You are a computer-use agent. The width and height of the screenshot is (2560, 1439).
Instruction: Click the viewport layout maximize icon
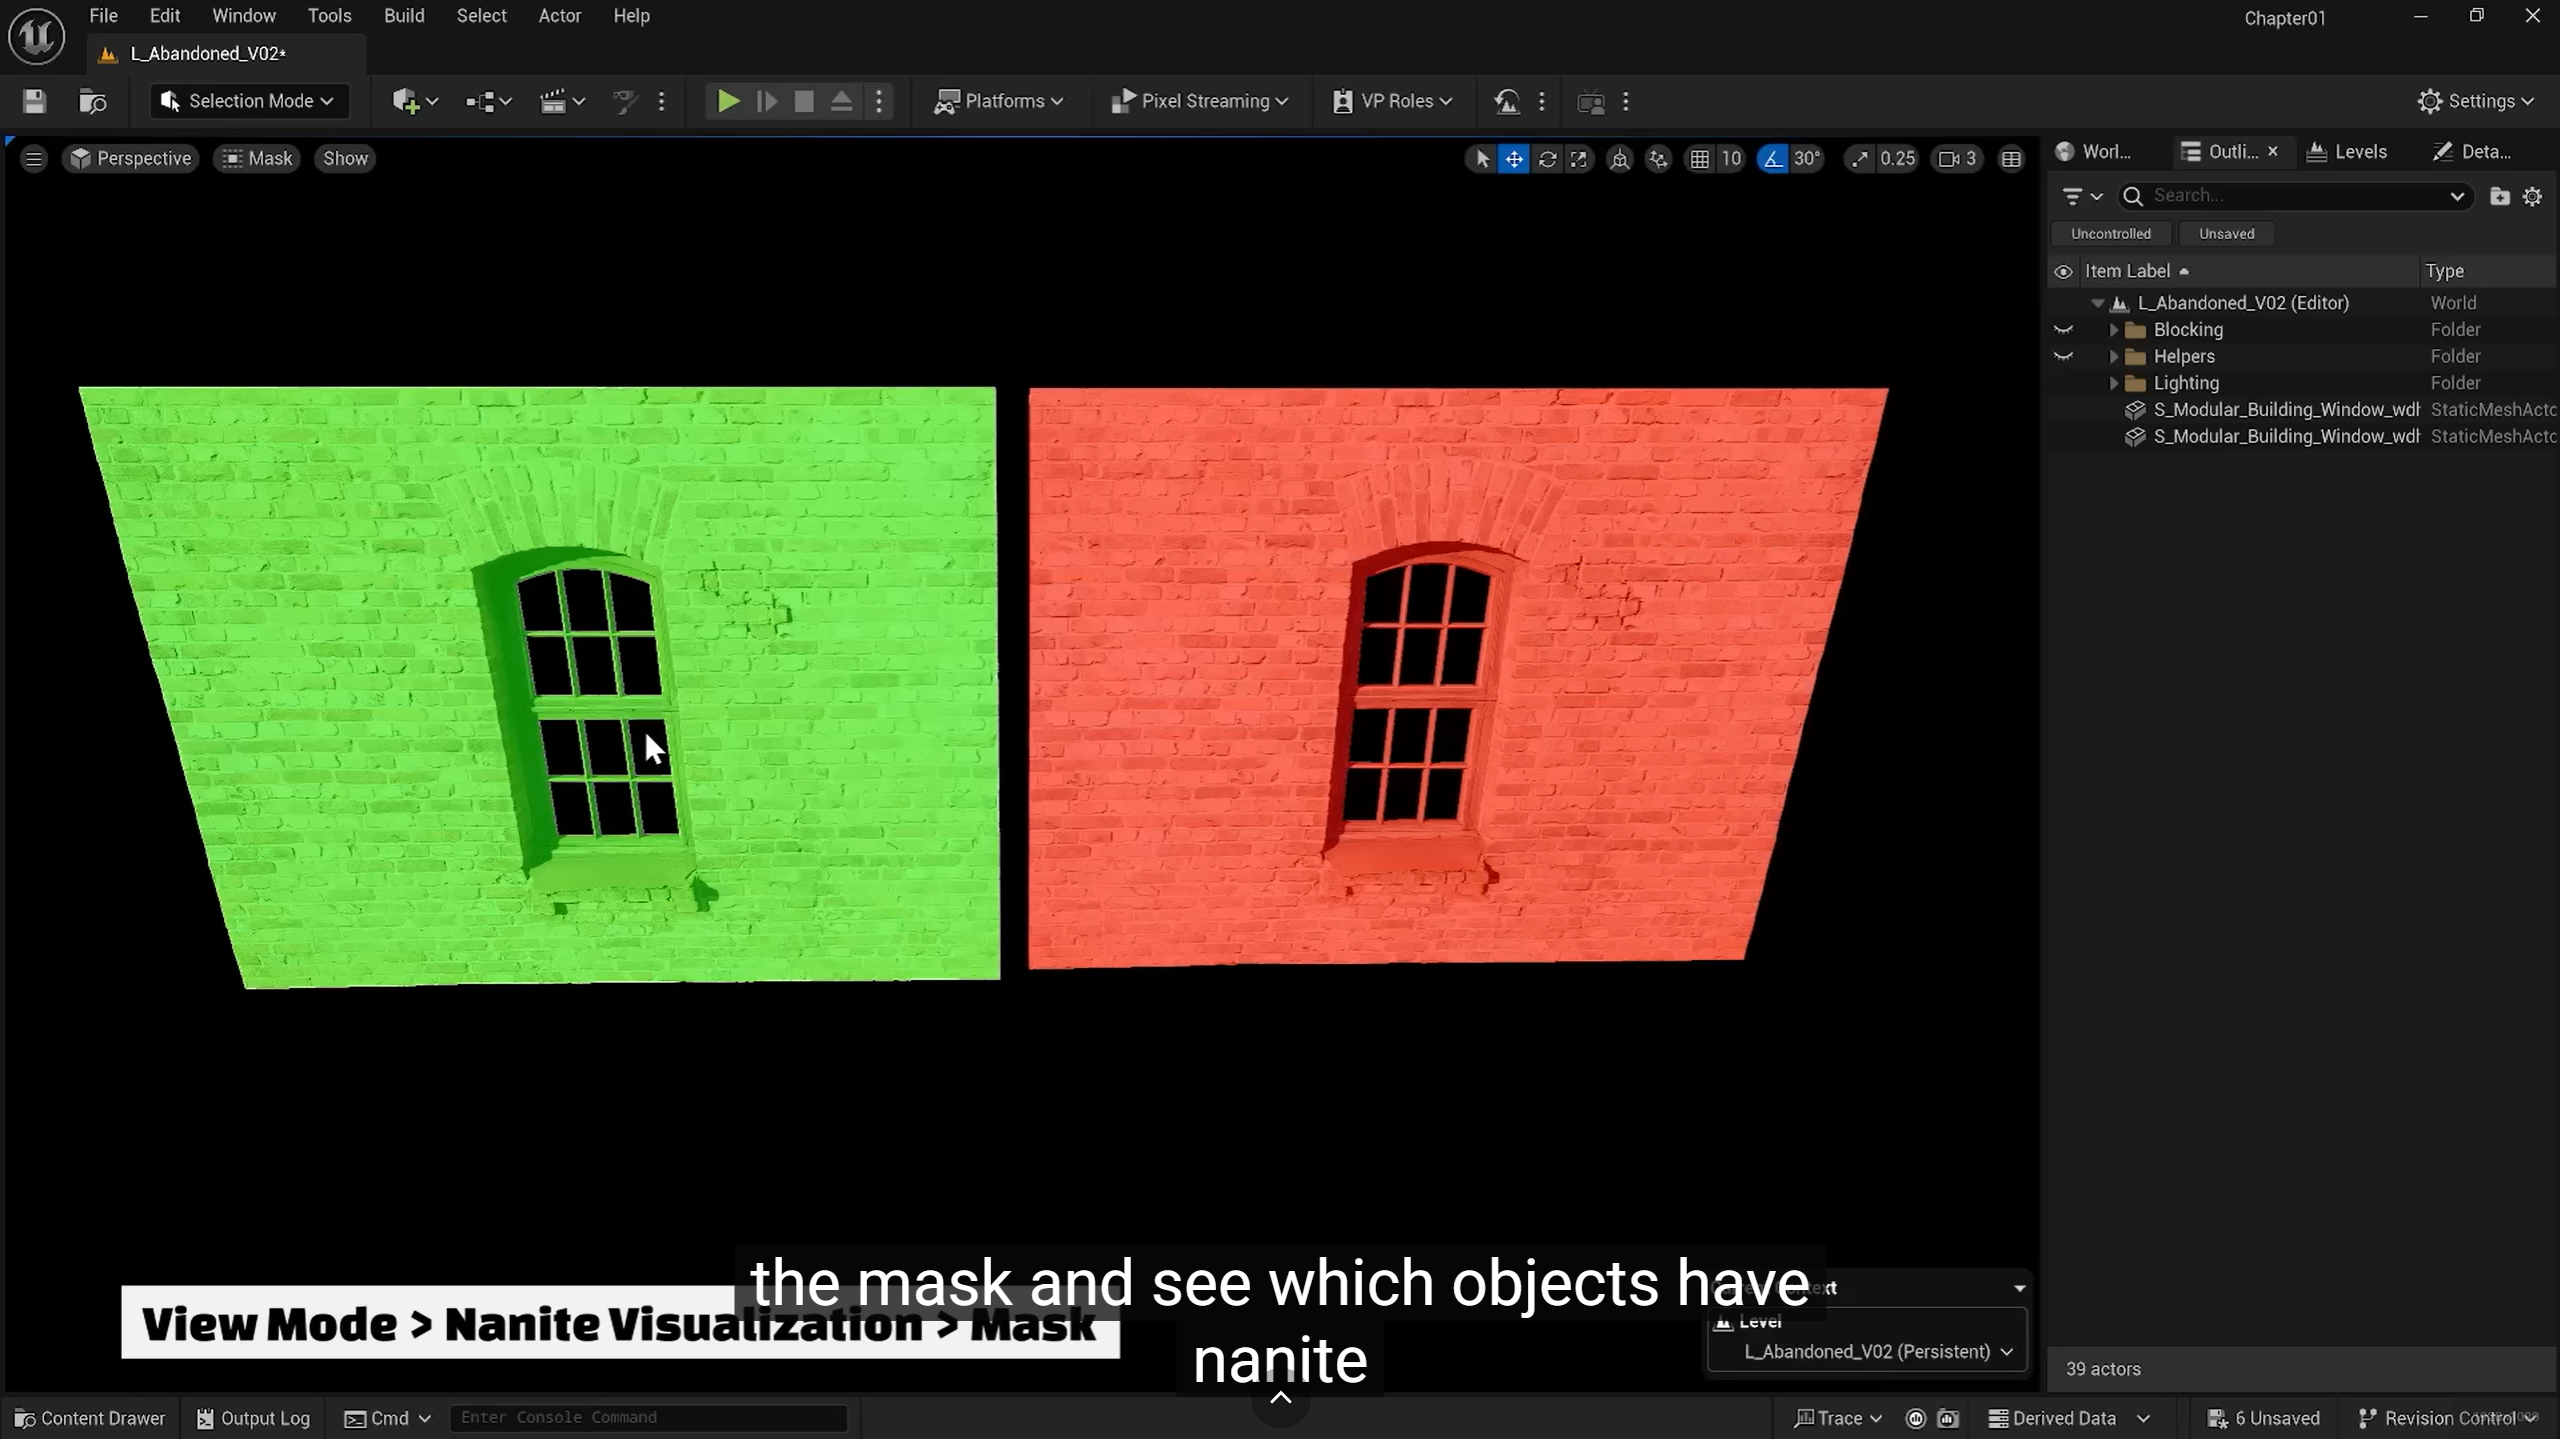pyautogui.click(x=2011, y=159)
